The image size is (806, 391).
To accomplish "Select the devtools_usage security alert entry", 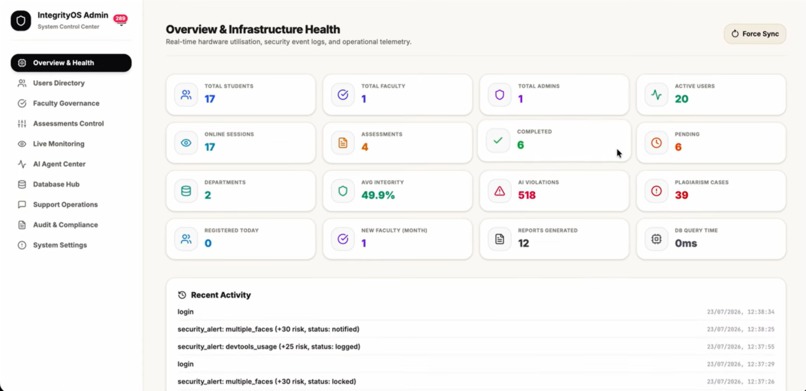I will [476, 347].
